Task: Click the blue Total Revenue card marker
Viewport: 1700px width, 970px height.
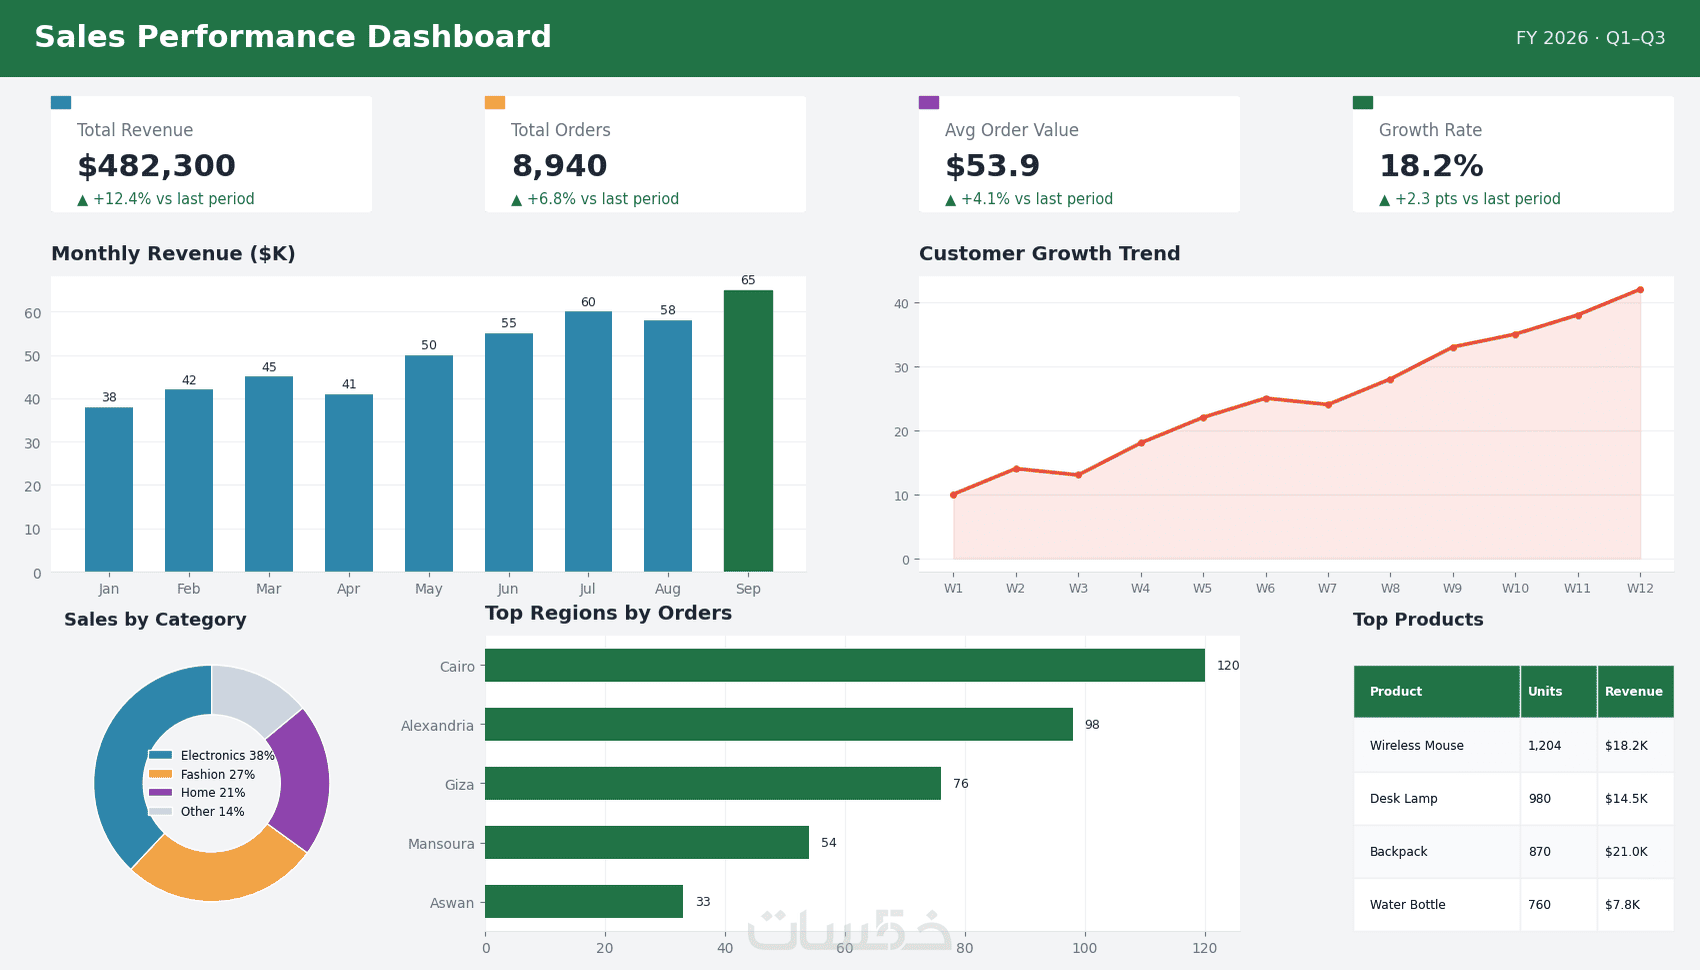Action: [x=61, y=102]
